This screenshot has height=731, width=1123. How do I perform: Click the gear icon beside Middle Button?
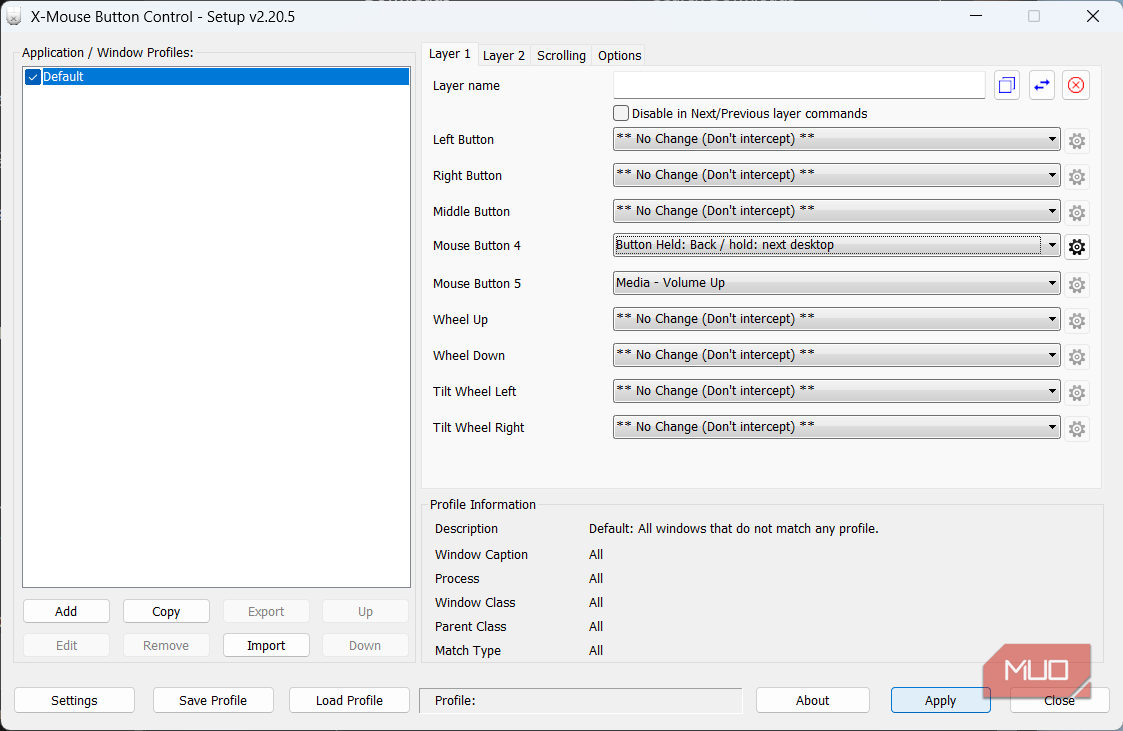(x=1076, y=213)
